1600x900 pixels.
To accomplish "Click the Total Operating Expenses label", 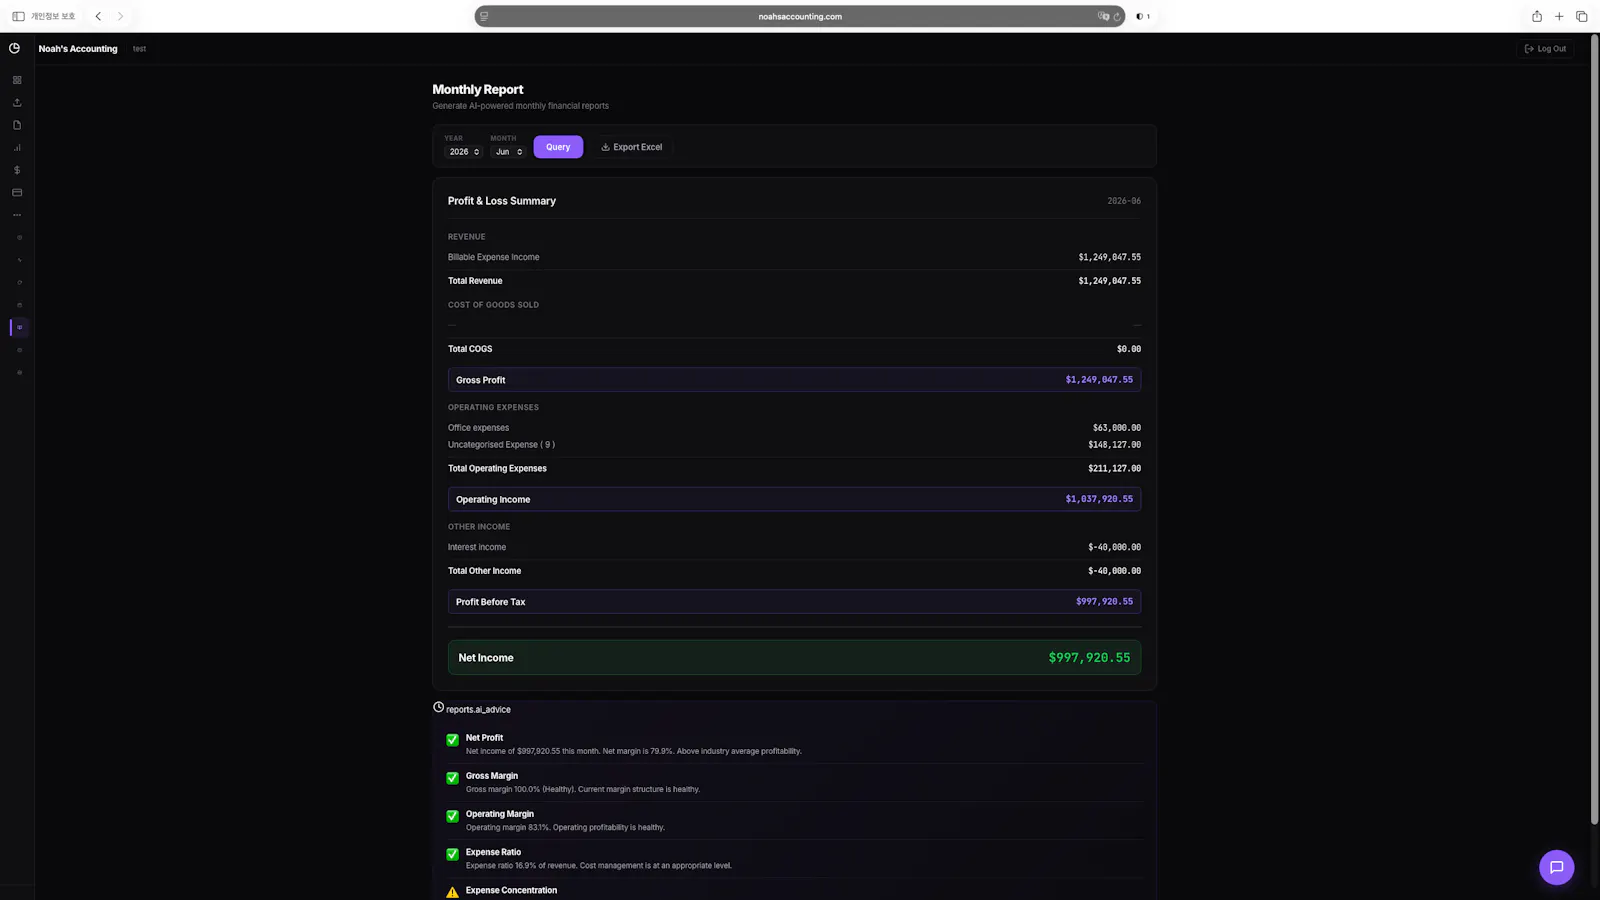I will click(497, 469).
